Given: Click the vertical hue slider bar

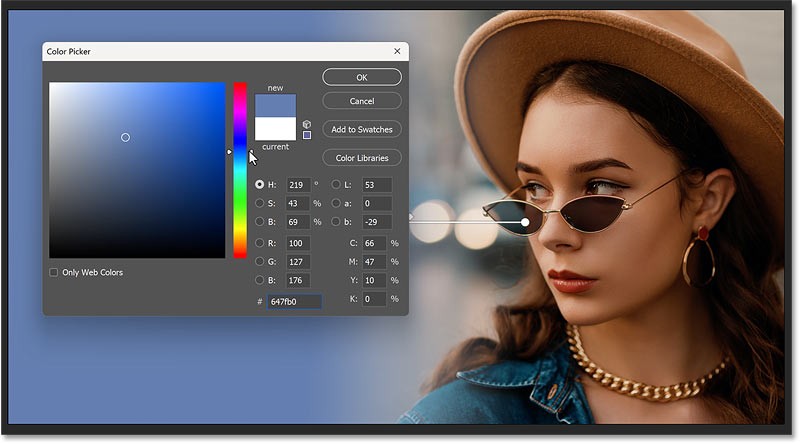Looking at the screenshot, I should [240, 170].
